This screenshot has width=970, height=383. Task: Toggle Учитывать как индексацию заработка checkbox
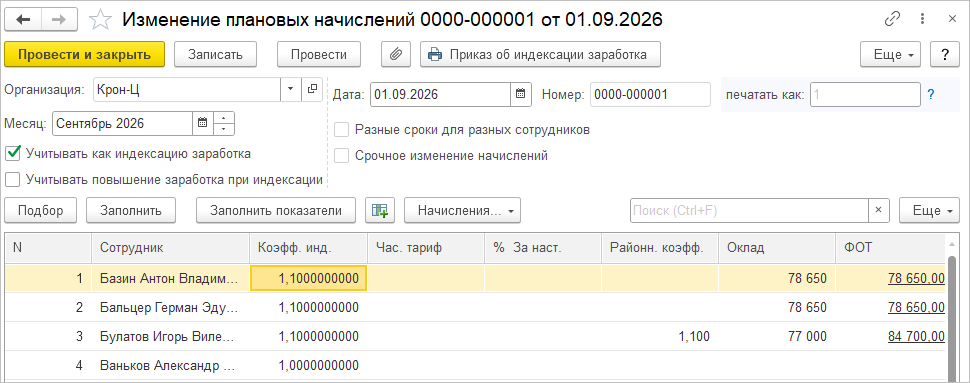13,153
